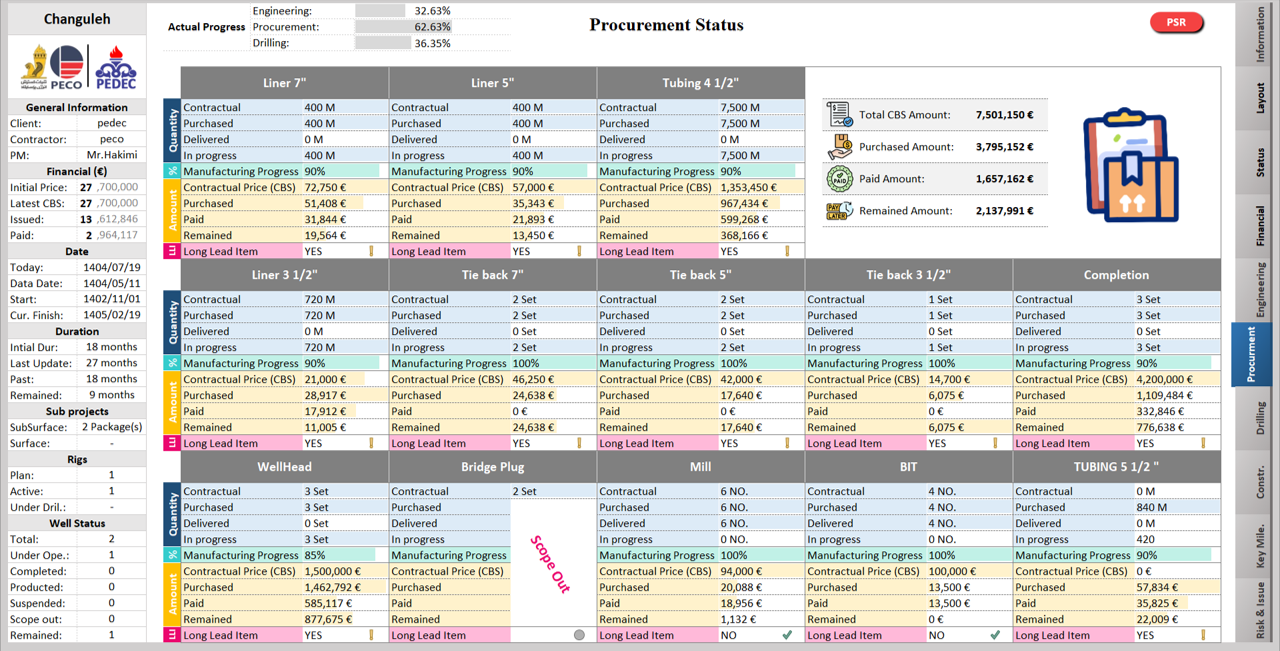Click the Procurement actual progress bar
The width and height of the screenshot is (1280, 651).
(x=383, y=27)
